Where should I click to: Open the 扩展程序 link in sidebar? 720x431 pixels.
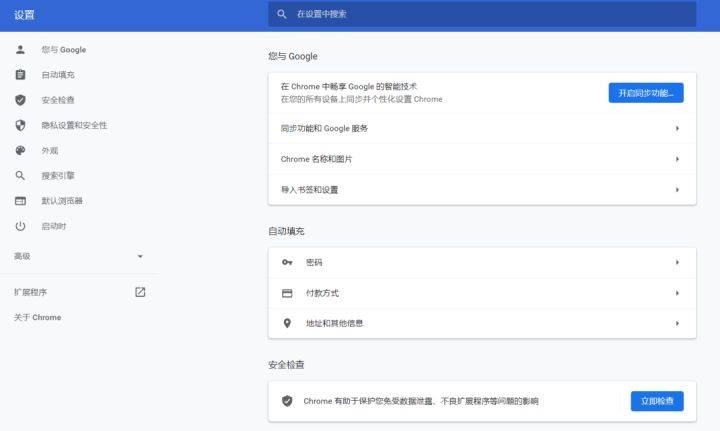[x=30, y=292]
